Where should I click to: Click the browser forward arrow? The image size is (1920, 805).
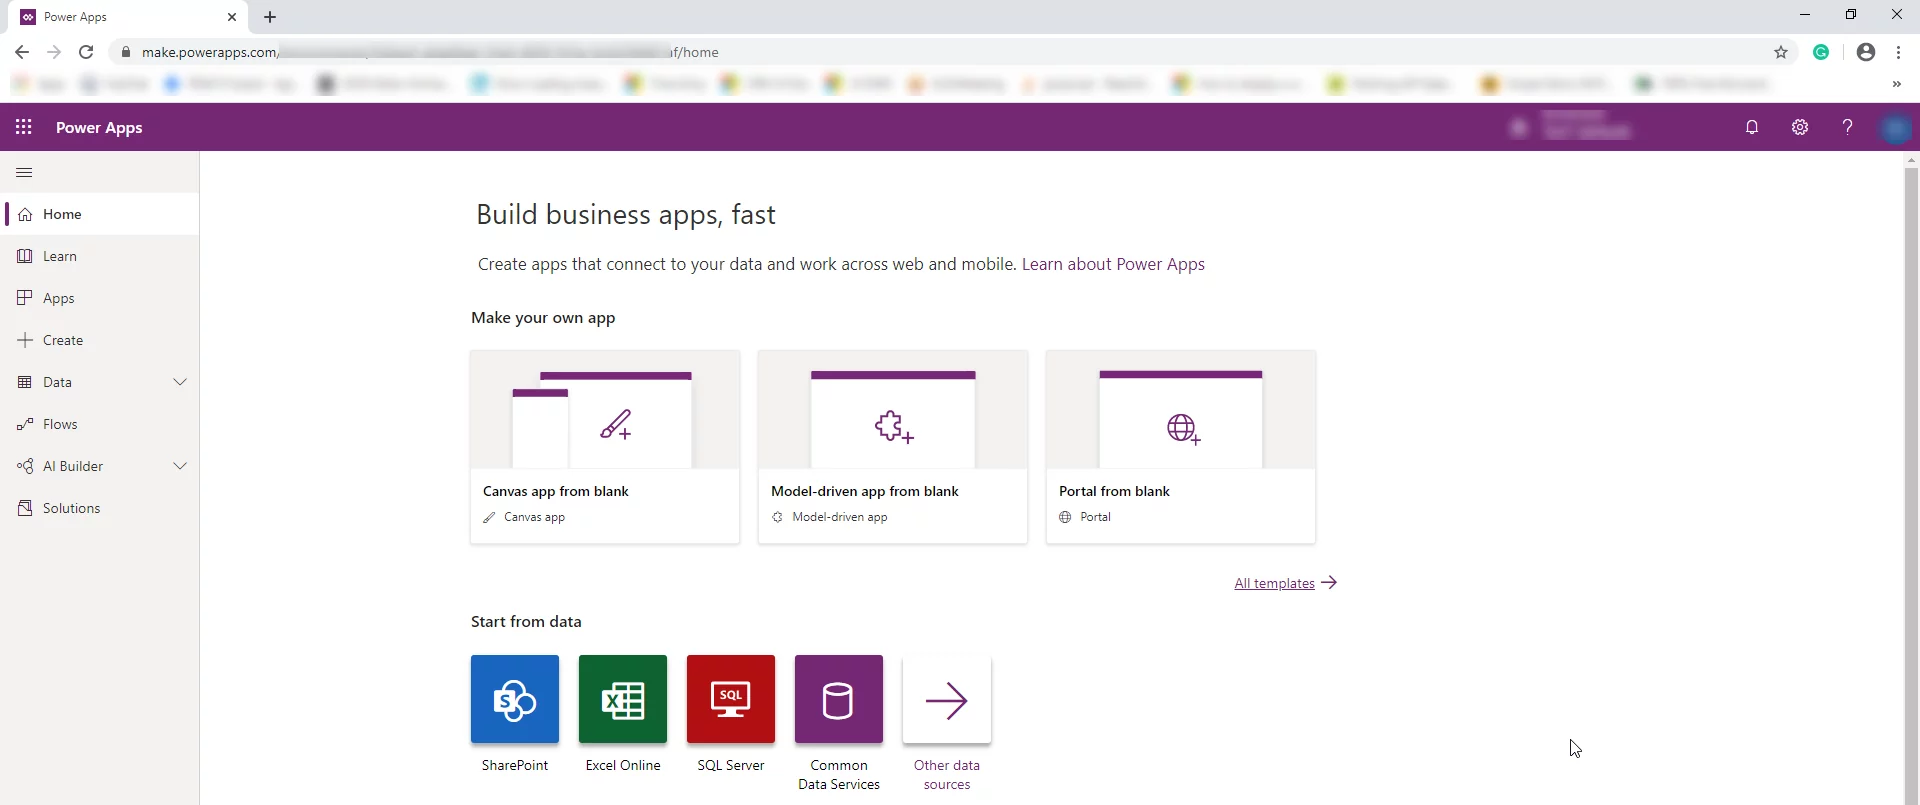pos(54,52)
